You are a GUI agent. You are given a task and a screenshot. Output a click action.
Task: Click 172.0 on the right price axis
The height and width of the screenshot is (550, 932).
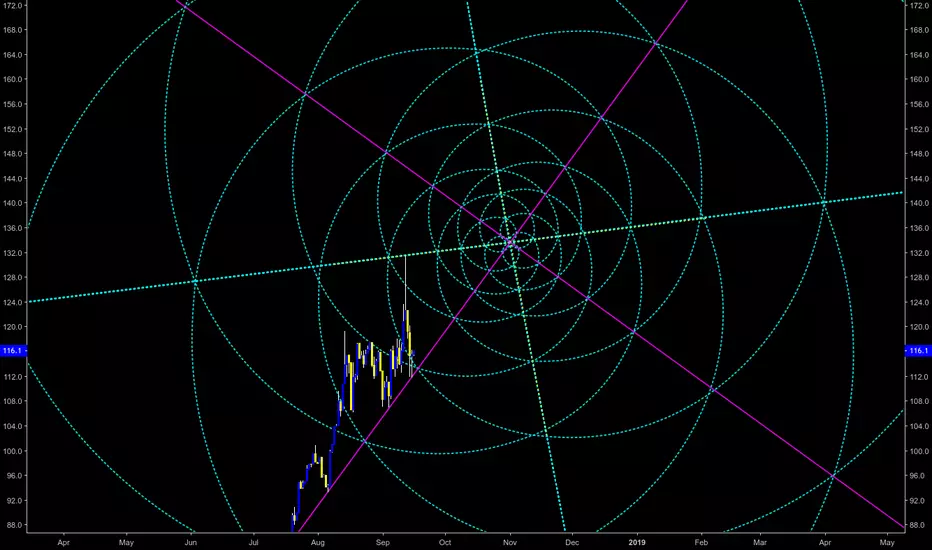pos(919,5)
